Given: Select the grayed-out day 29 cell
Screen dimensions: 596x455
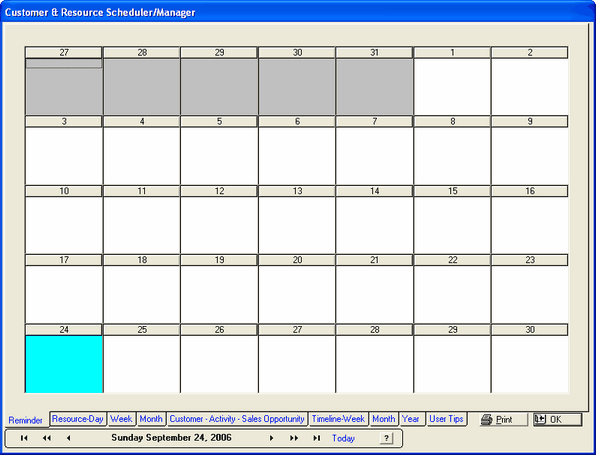Looking at the screenshot, I should coord(219,86).
